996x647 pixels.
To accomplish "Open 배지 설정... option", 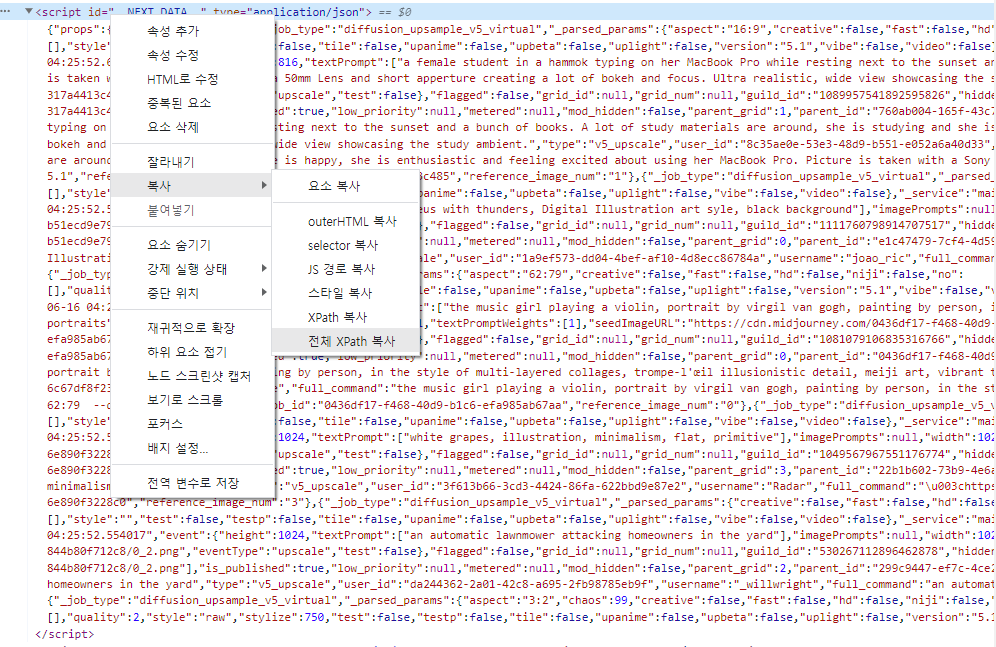I will (192, 448).
